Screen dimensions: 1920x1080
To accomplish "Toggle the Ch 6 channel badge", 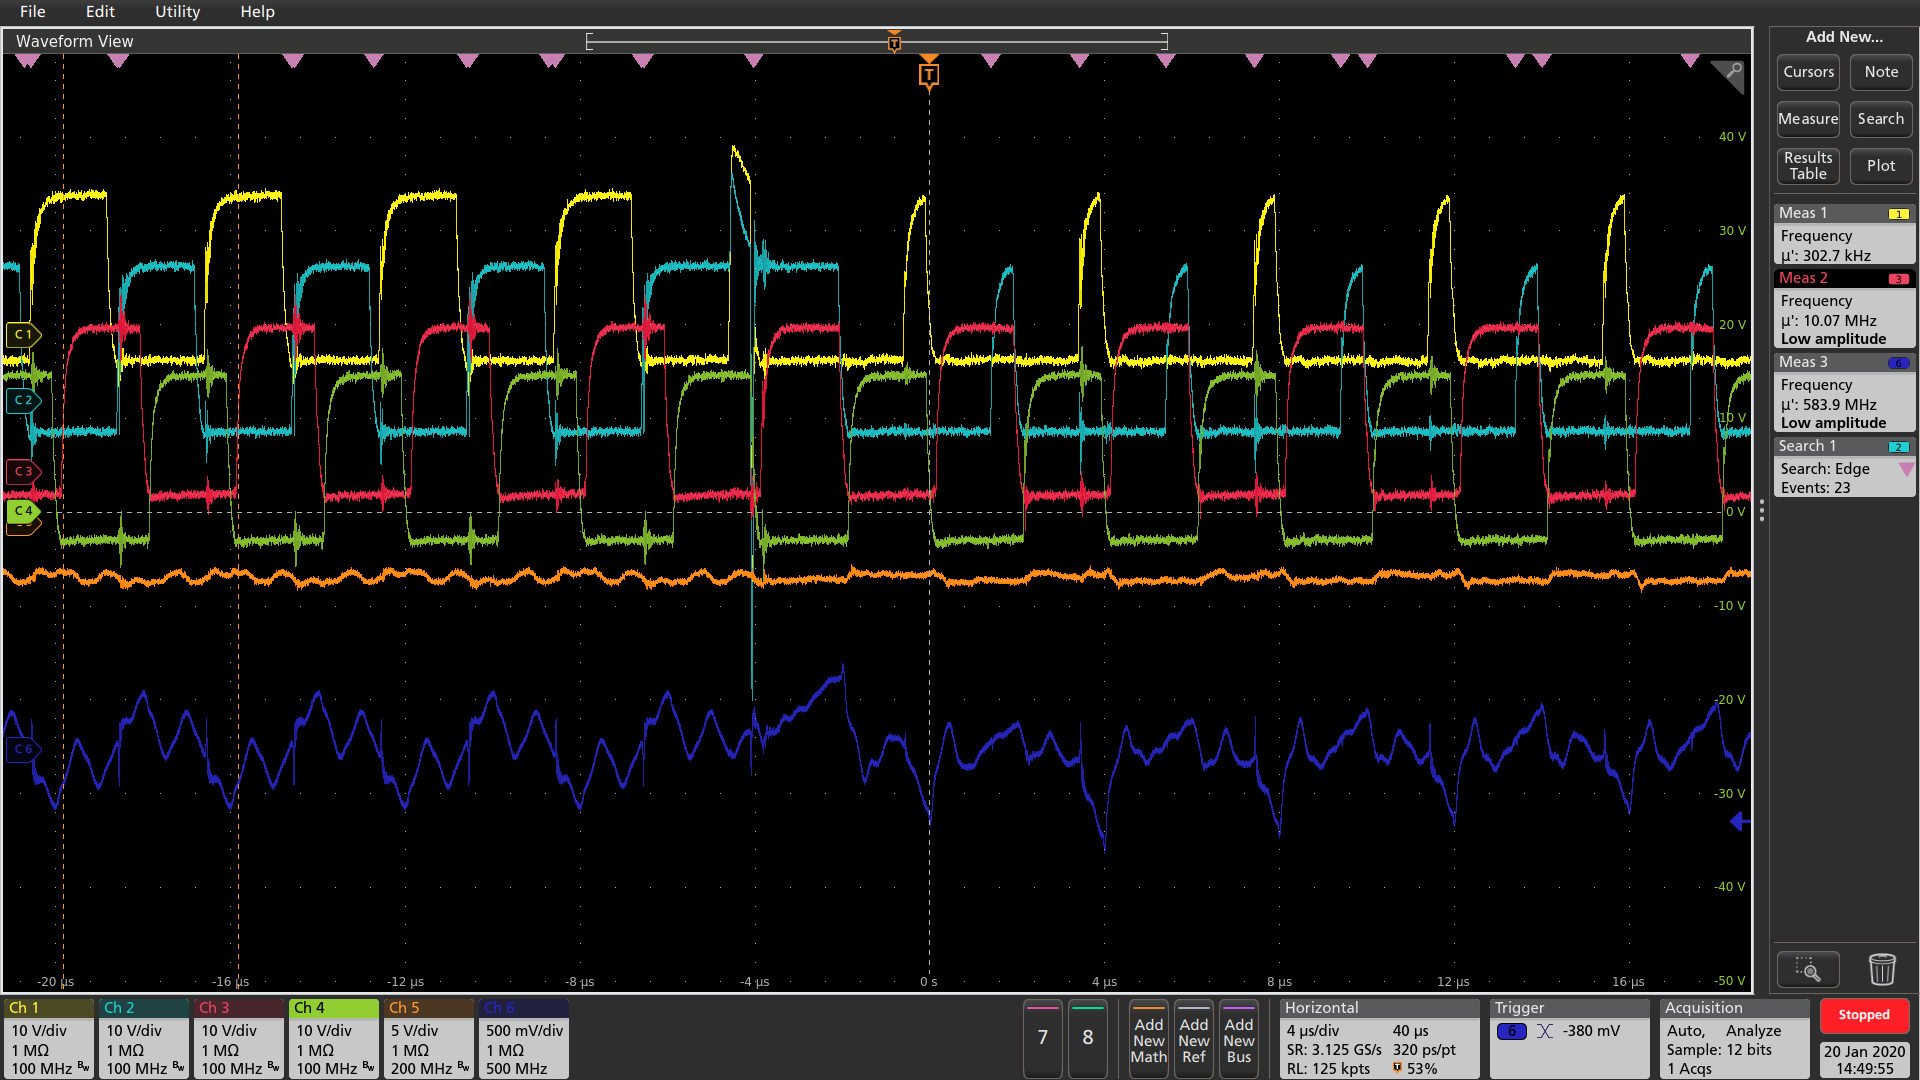I will (524, 1039).
